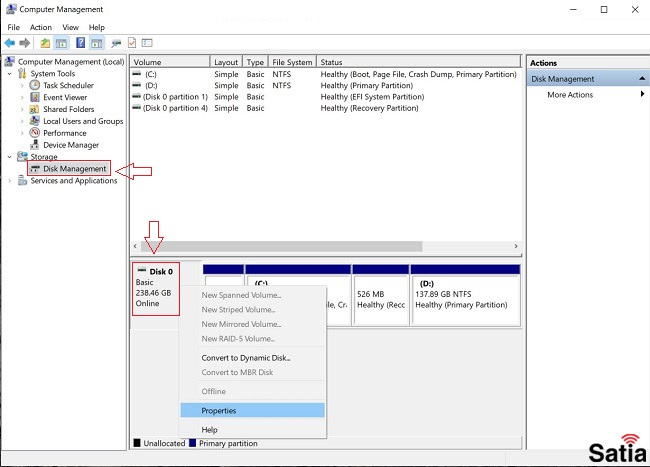Open the File menu
Screen dimensions: 650x467
click(13, 27)
